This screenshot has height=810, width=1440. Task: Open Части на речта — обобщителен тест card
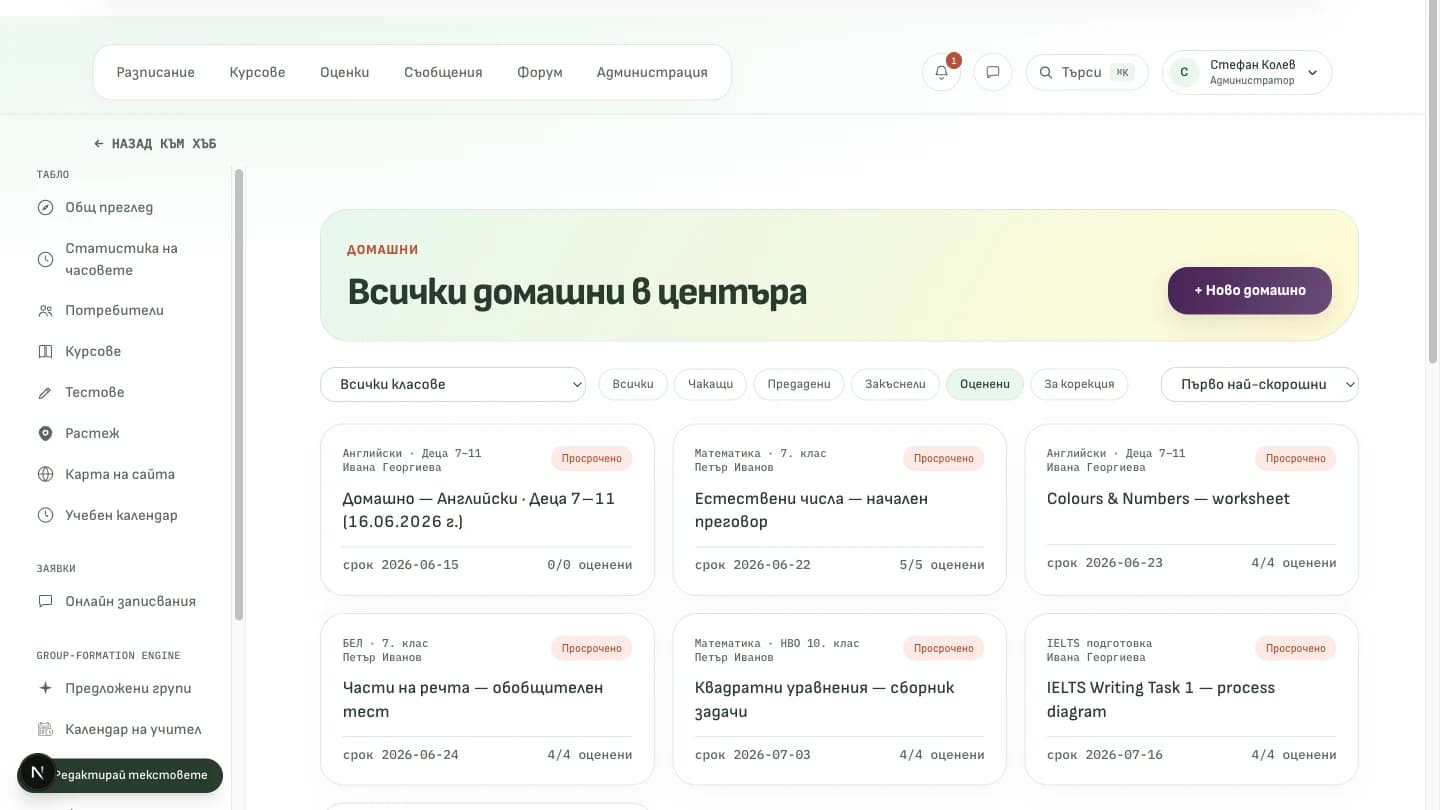click(487, 699)
